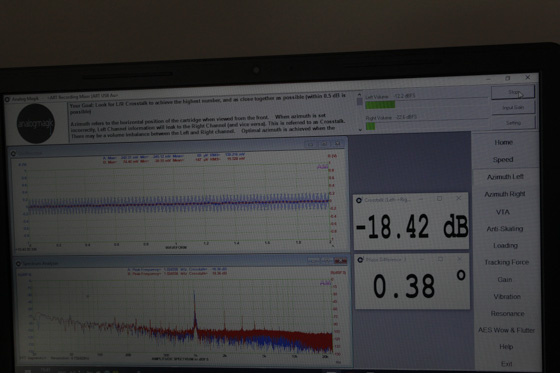Viewport: 560px width, 373px height.
Task: Open the Gain test
Action: [x=505, y=279]
